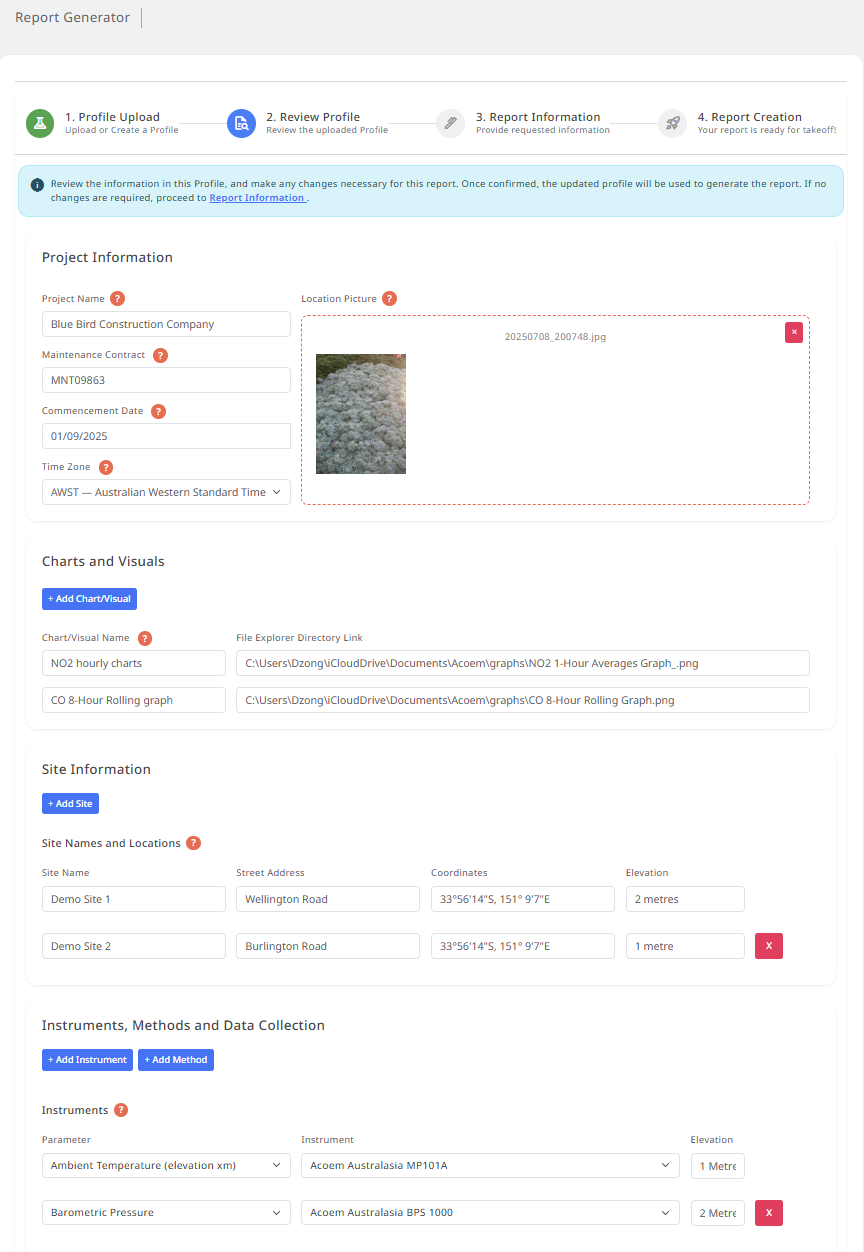The width and height of the screenshot is (864, 1252).
Task: Click the Profile Upload flask step icon
Action: coord(40,123)
